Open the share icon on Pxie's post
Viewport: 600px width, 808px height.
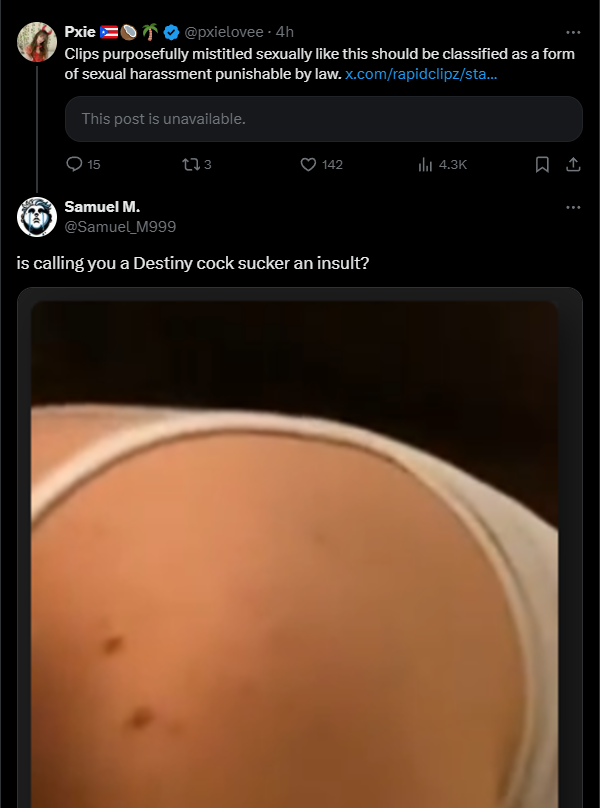pyautogui.click(x=573, y=164)
